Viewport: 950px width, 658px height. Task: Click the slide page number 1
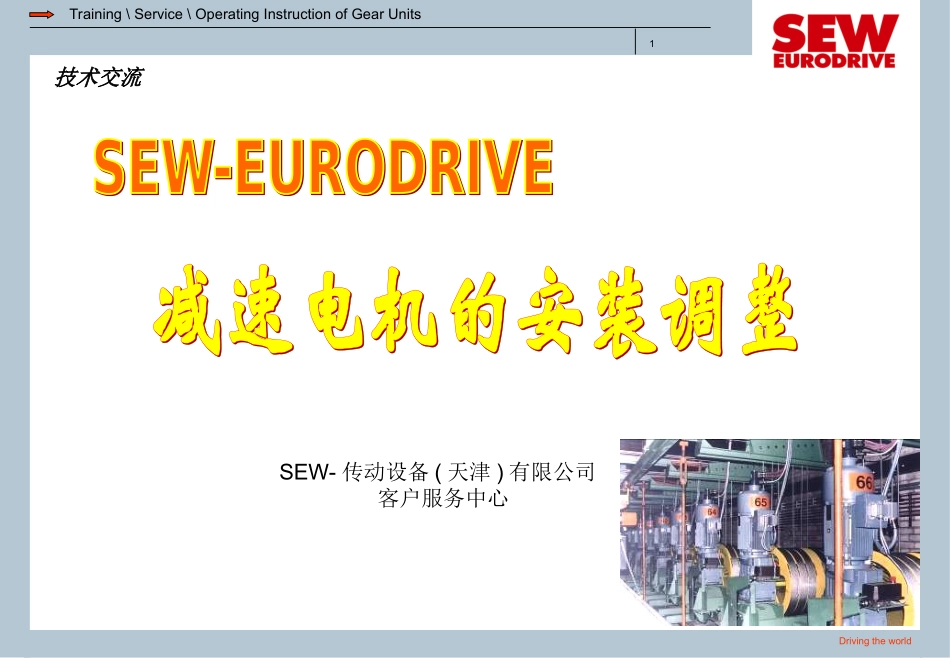point(652,44)
